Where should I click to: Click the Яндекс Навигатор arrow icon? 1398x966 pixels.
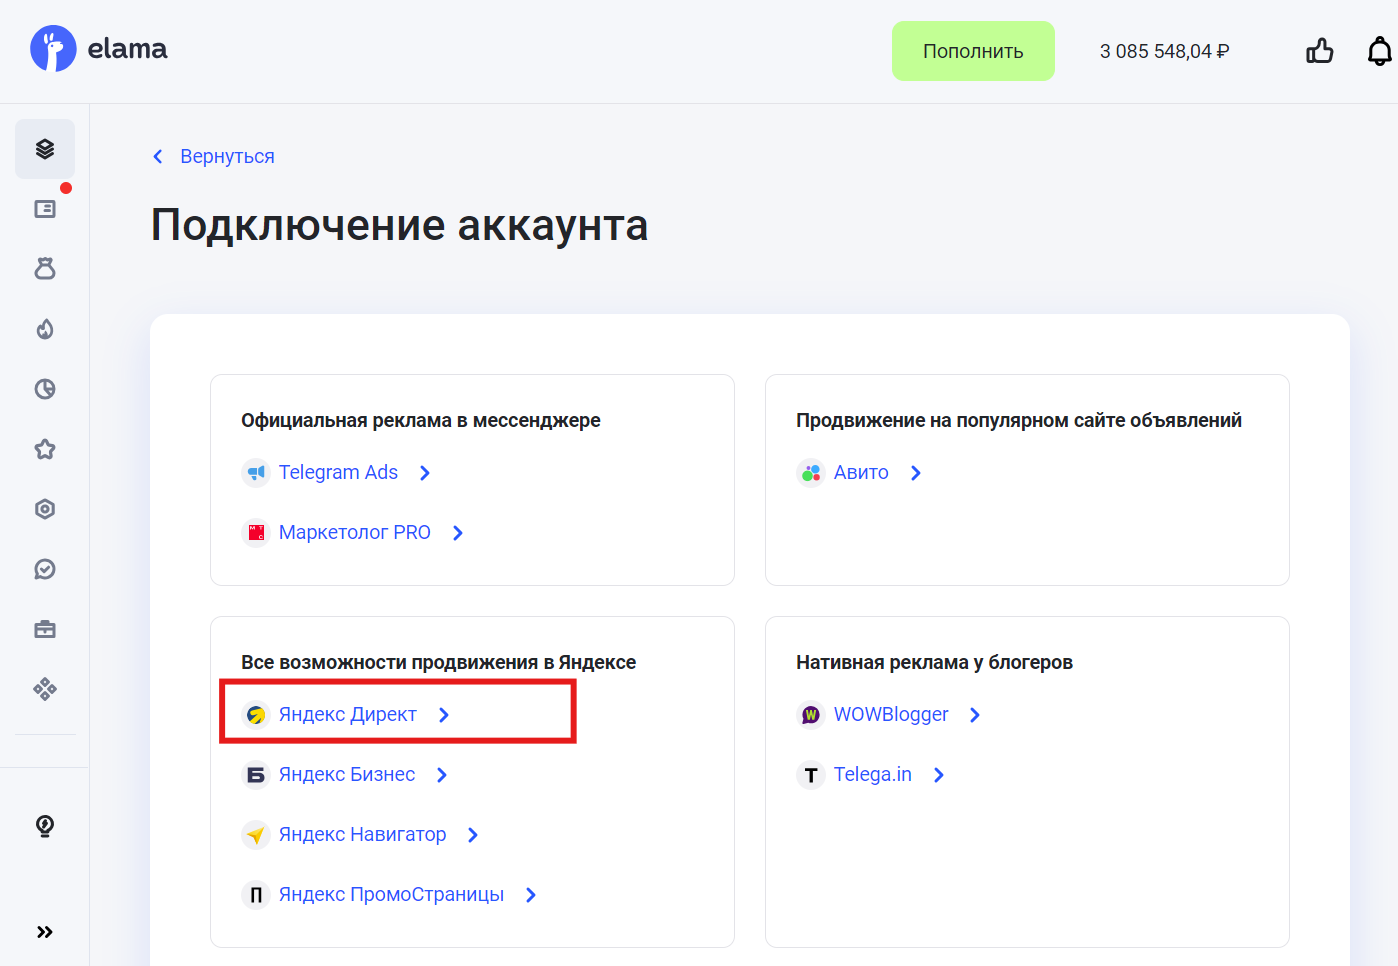[x=256, y=835]
